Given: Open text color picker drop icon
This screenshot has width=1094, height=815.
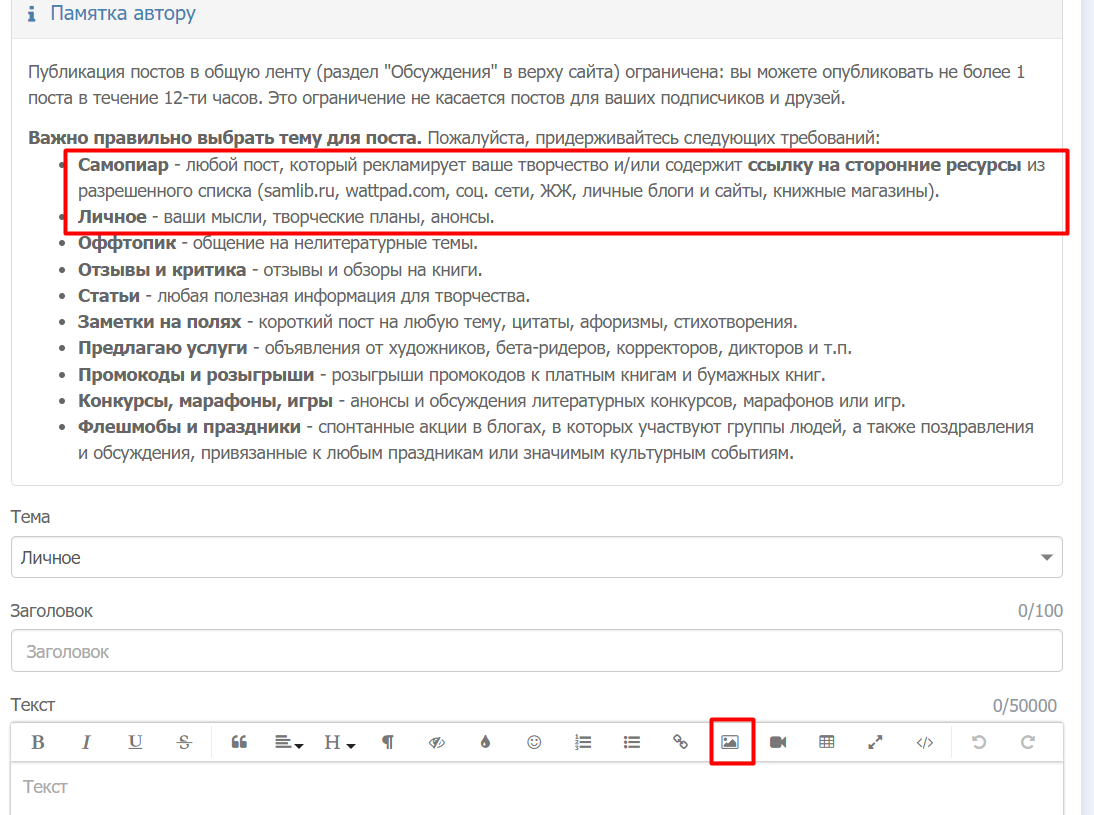Looking at the screenshot, I should tap(486, 742).
